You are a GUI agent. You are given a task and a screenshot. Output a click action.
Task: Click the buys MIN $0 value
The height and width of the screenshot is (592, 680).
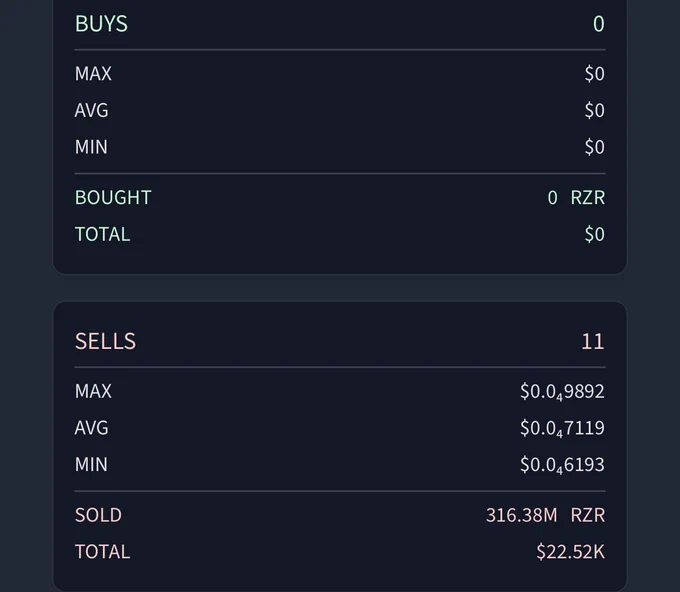tap(594, 147)
